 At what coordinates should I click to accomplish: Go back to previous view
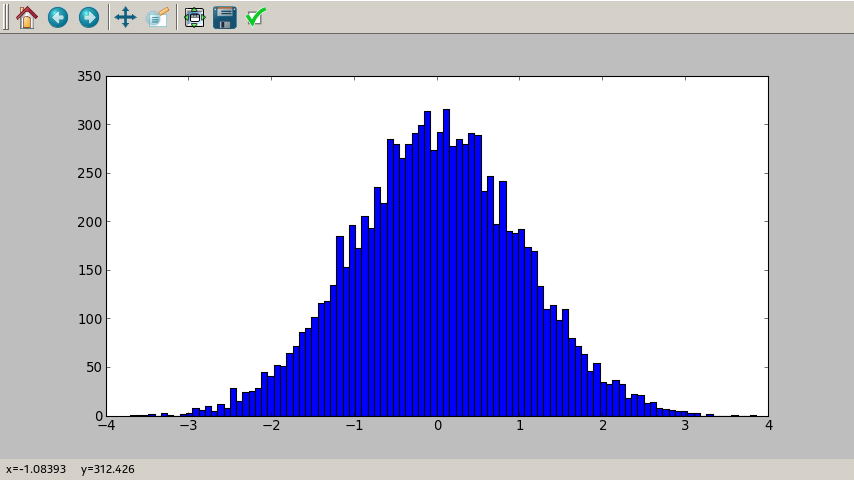coord(58,17)
